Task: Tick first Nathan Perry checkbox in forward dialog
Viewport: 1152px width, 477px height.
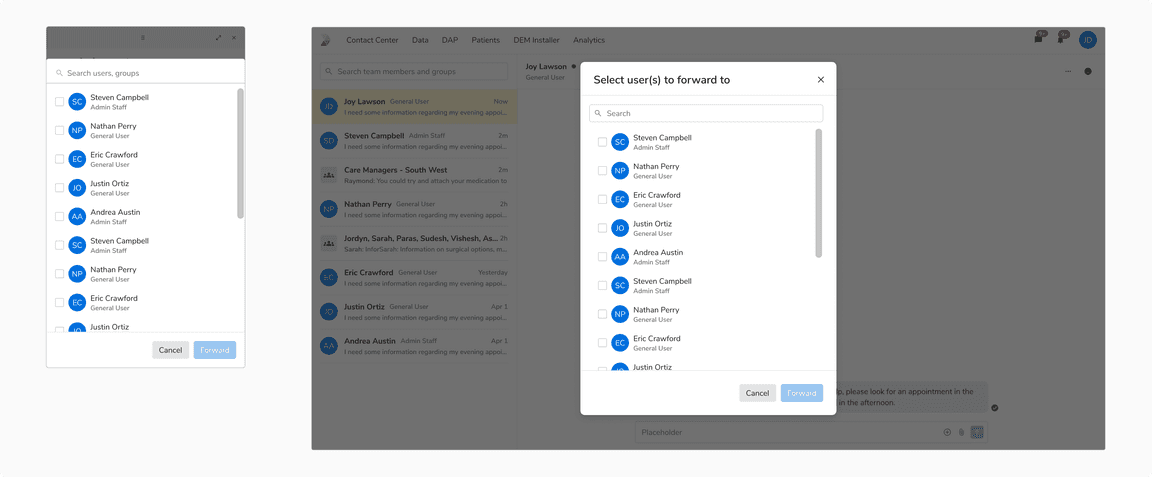Action: [x=602, y=171]
